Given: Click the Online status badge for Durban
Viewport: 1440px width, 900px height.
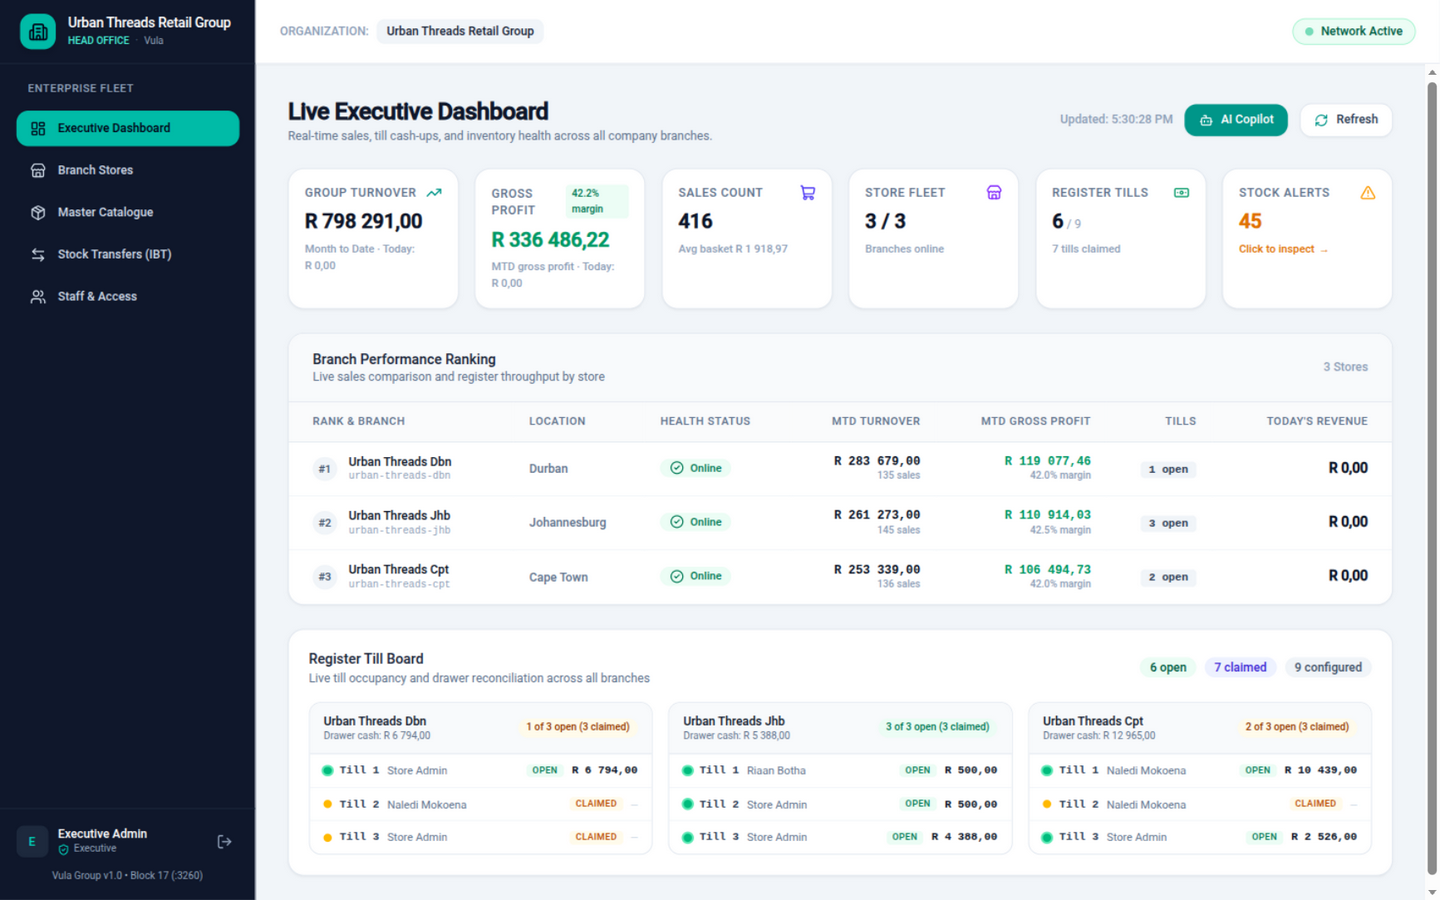Looking at the screenshot, I should (x=696, y=468).
